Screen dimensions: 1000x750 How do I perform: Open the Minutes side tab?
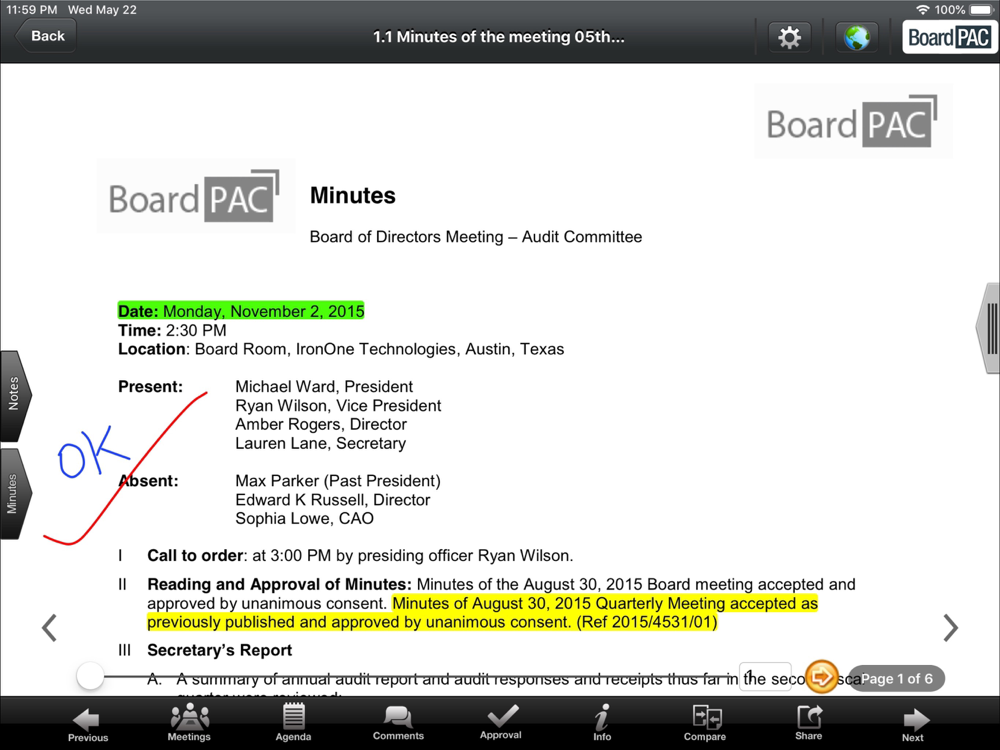click(13, 494)
